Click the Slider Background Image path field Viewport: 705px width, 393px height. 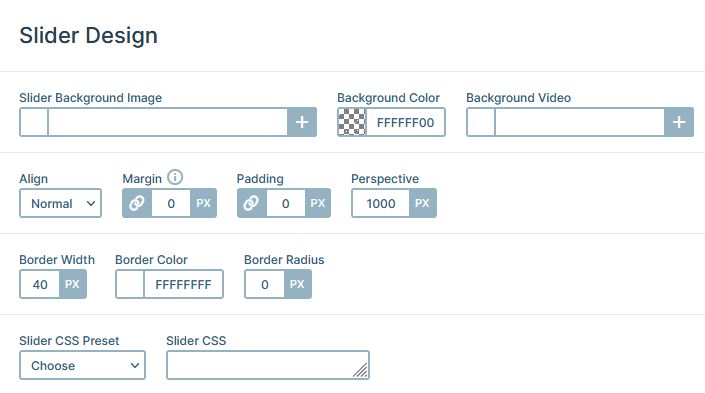pos(168,122)
